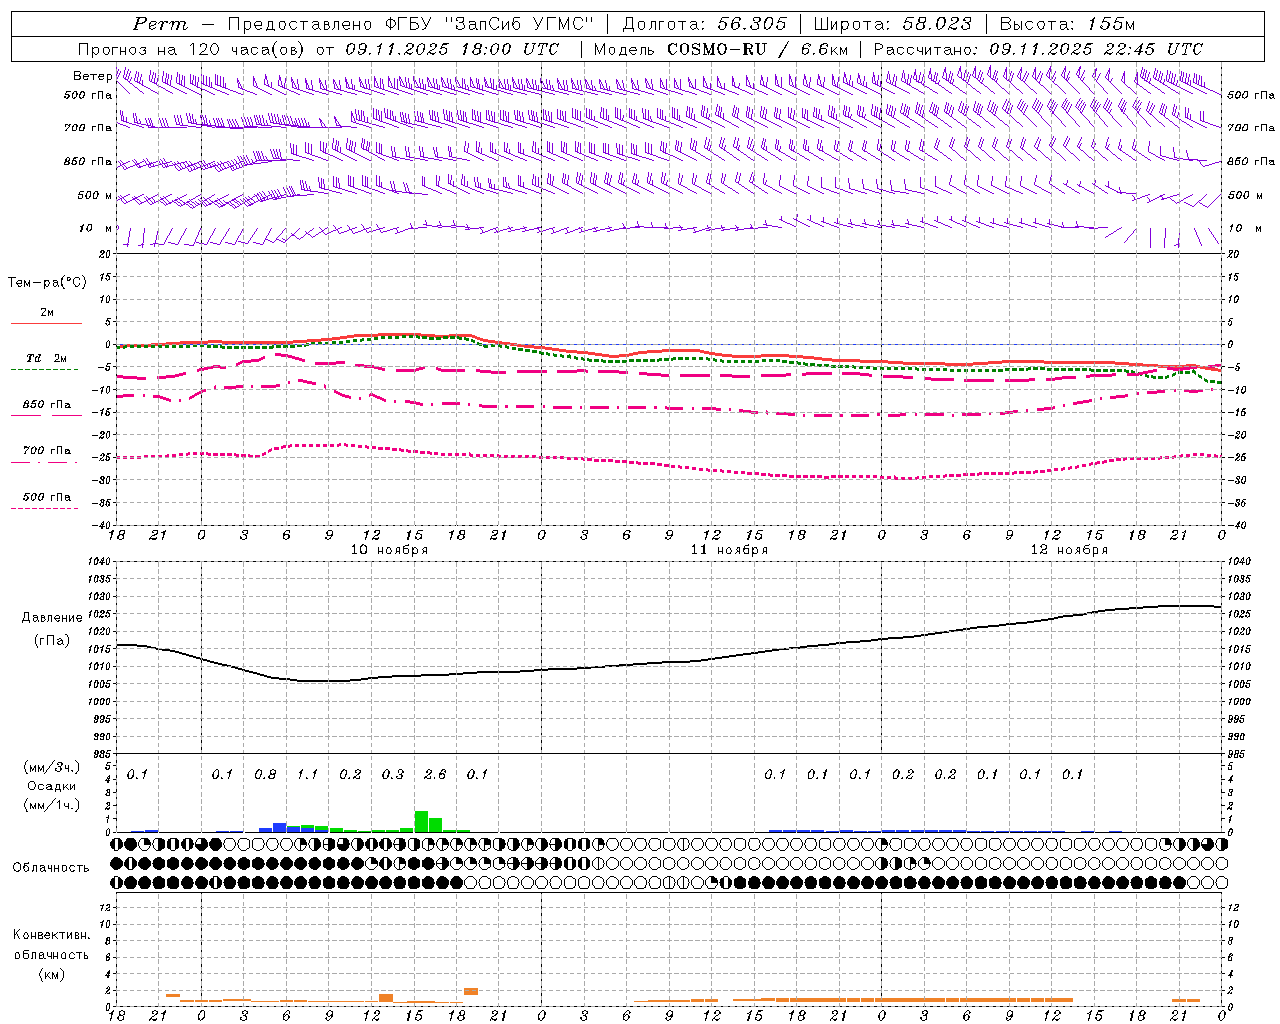Image resolution: width=1280 pixels, height=1024 pixels.
Task: Select the Высота: 155м text
Action: tap(1067, 24)
